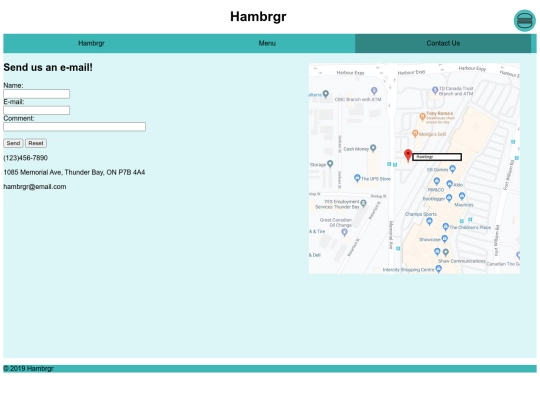Click the TD Canada Trust marker on map
The width and height of the screenshot is (540, 405).
435,90
